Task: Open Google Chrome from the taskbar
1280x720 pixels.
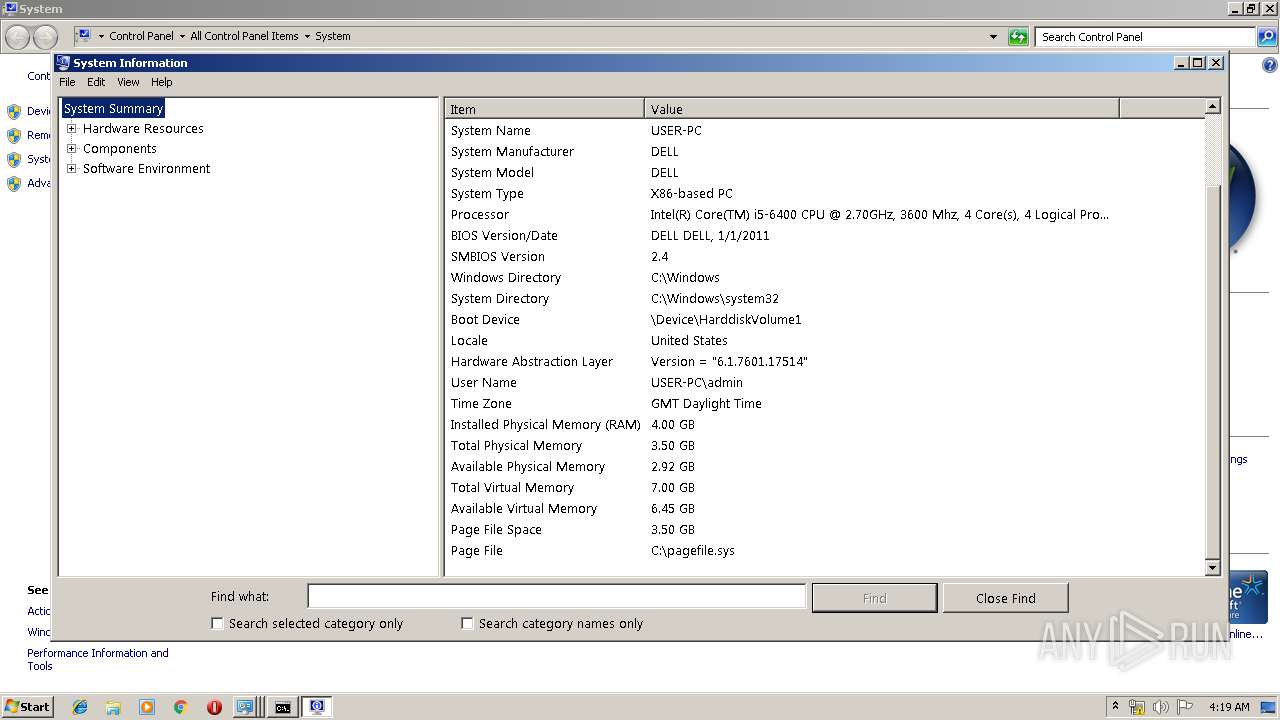Action: [x=180, y=707]
